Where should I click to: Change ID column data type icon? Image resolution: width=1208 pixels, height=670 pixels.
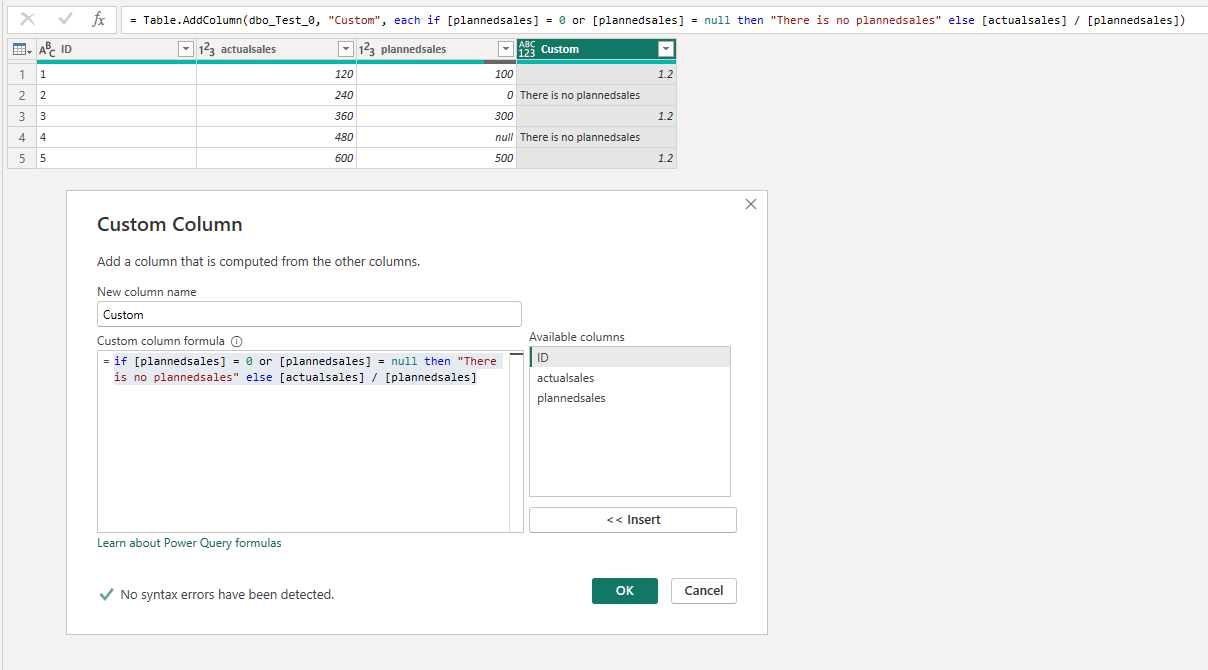click(x=47, y=49)
